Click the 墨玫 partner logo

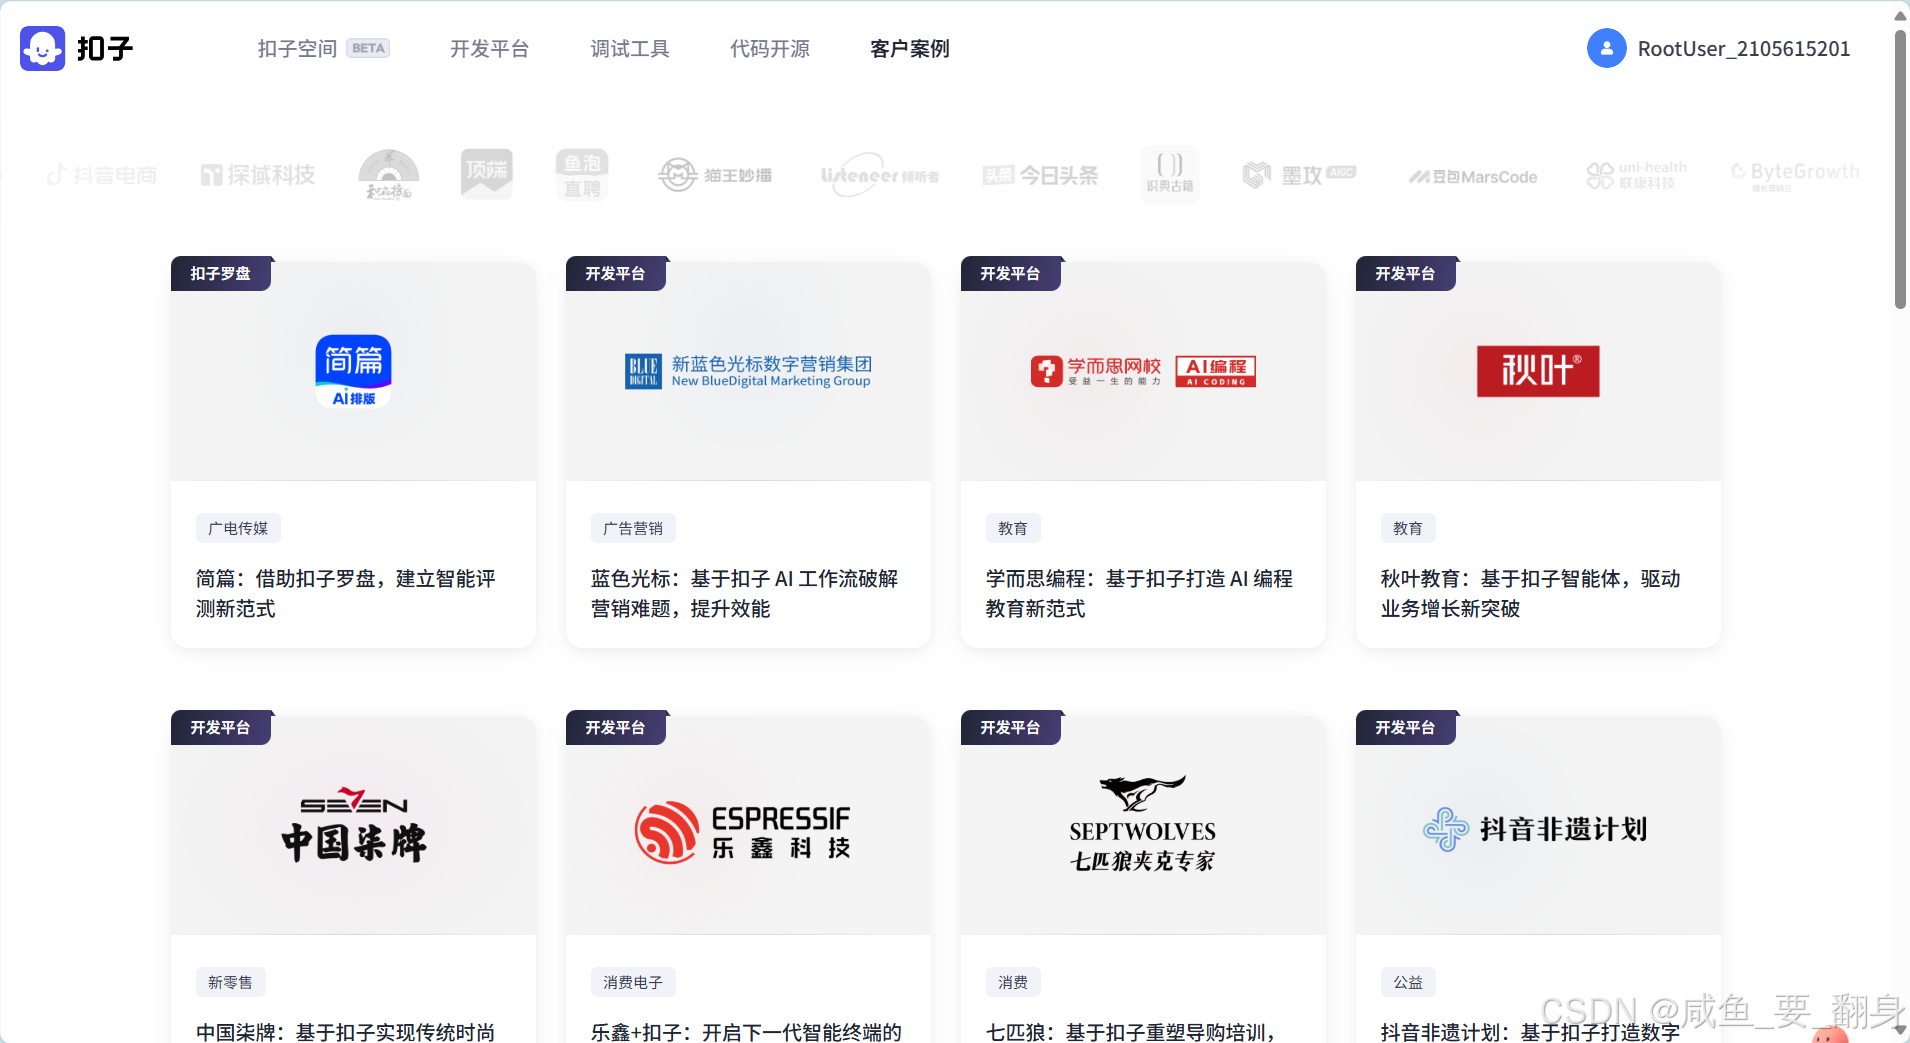pyautogui.click(x=1299, y=175)
